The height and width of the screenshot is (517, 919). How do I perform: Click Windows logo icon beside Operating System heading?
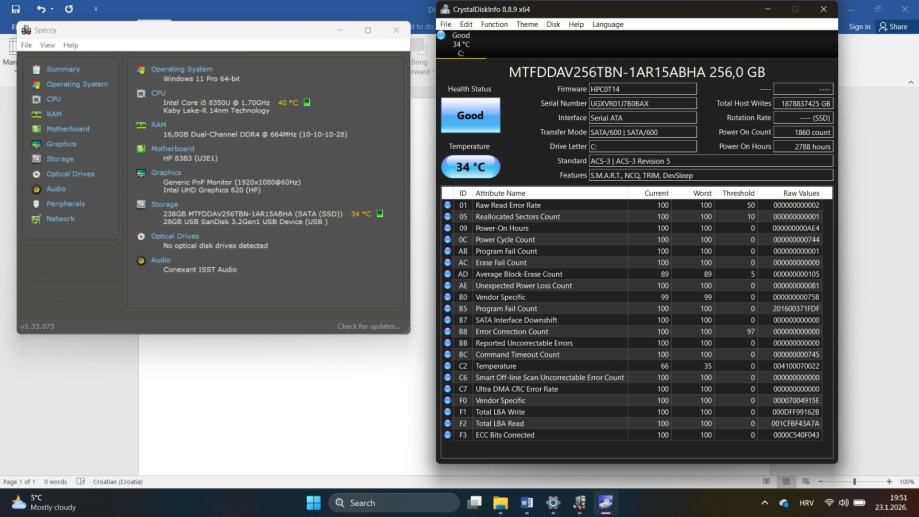click(x=141, y=69)
